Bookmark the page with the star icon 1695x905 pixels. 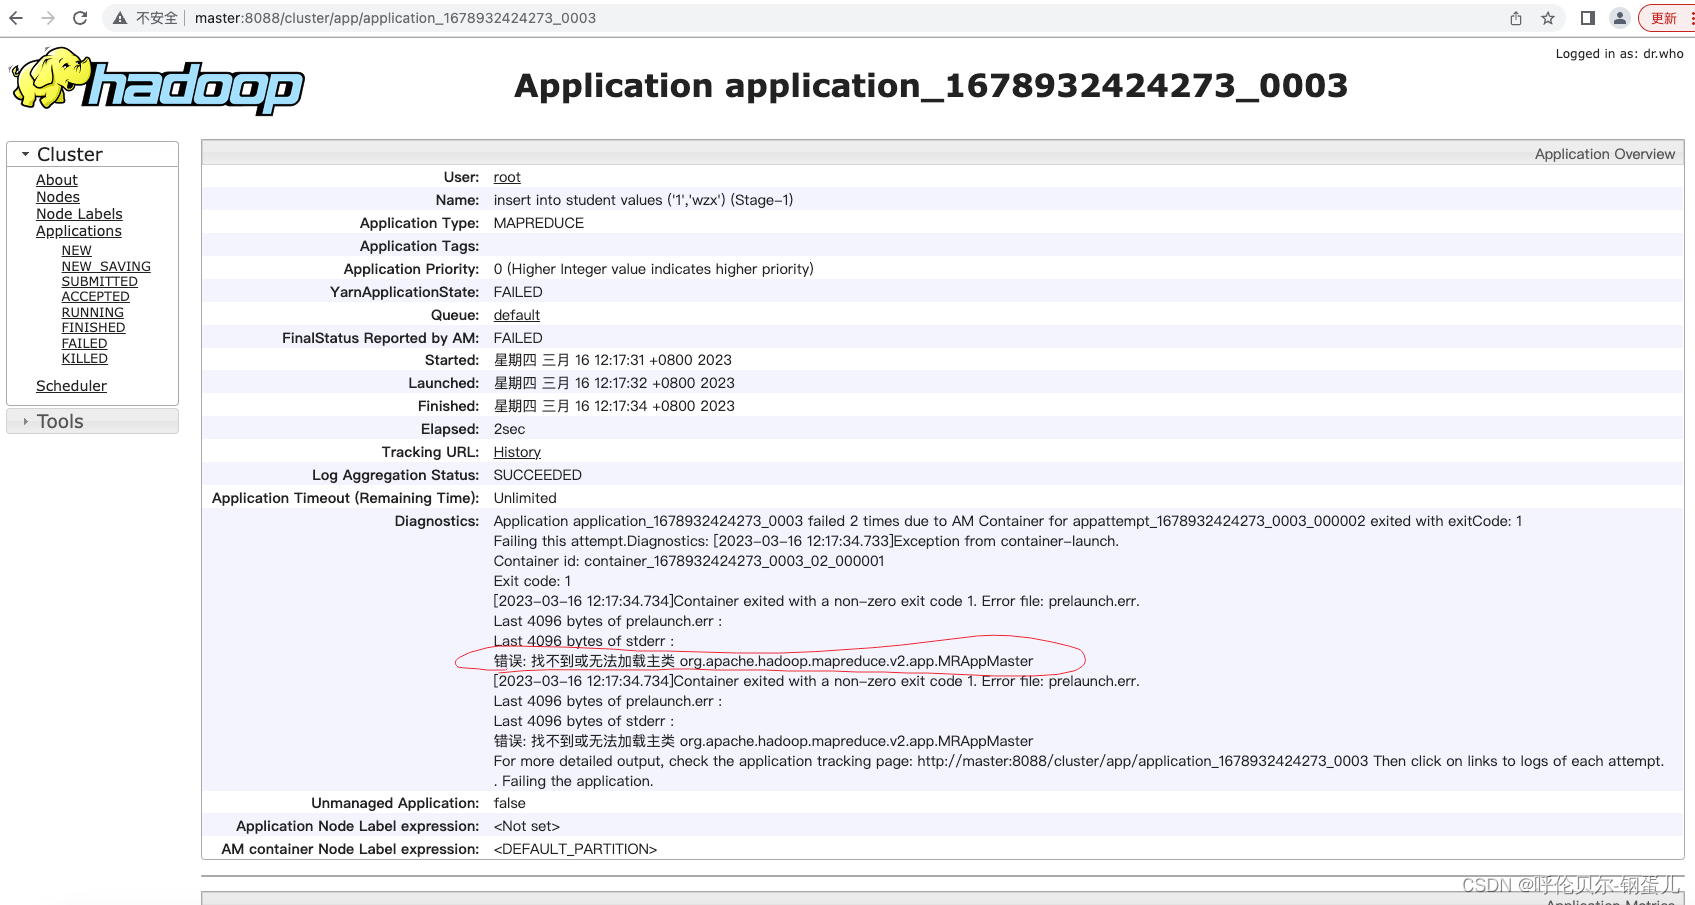point(1547,17)
